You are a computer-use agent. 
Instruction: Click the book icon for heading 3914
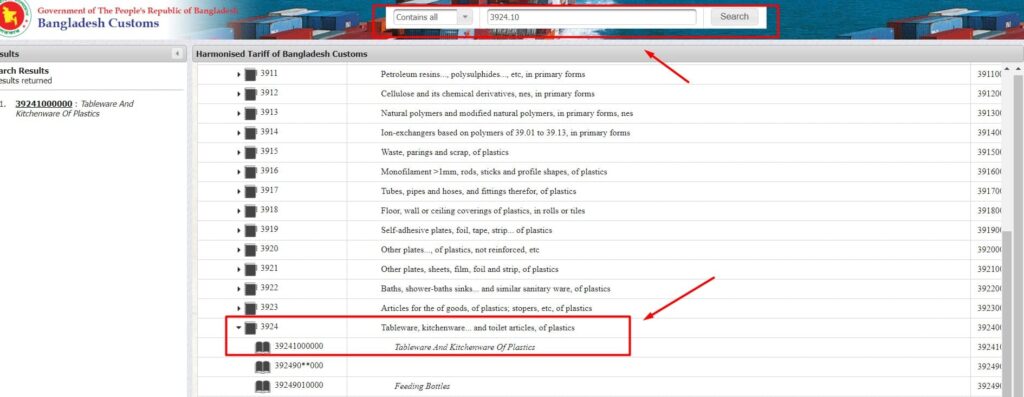[251, 133]
